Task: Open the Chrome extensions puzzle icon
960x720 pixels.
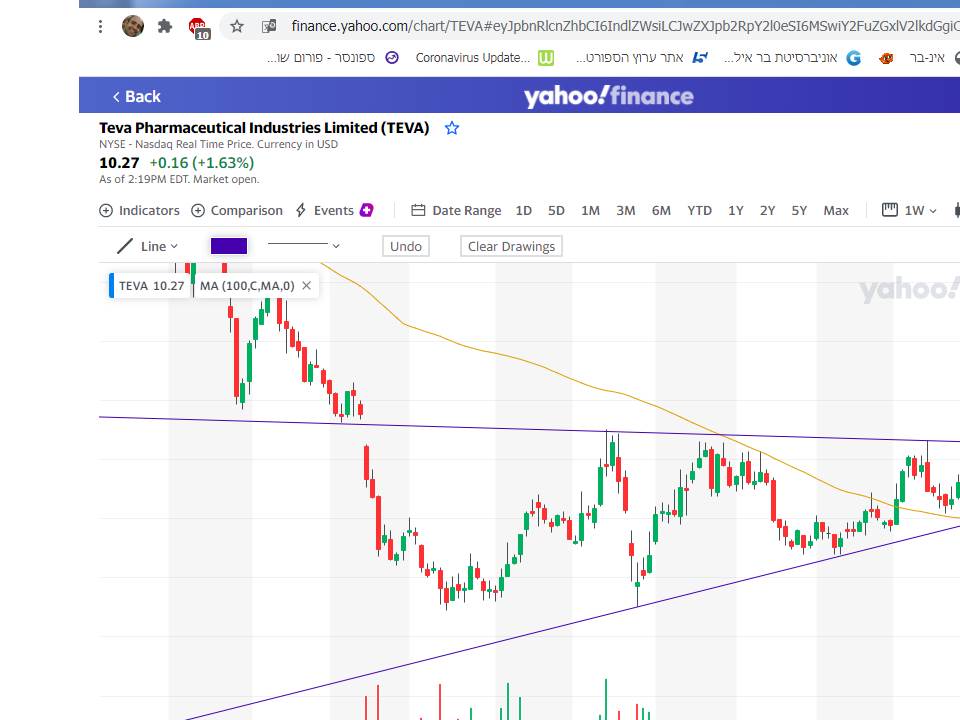Action: click(165, 26)
